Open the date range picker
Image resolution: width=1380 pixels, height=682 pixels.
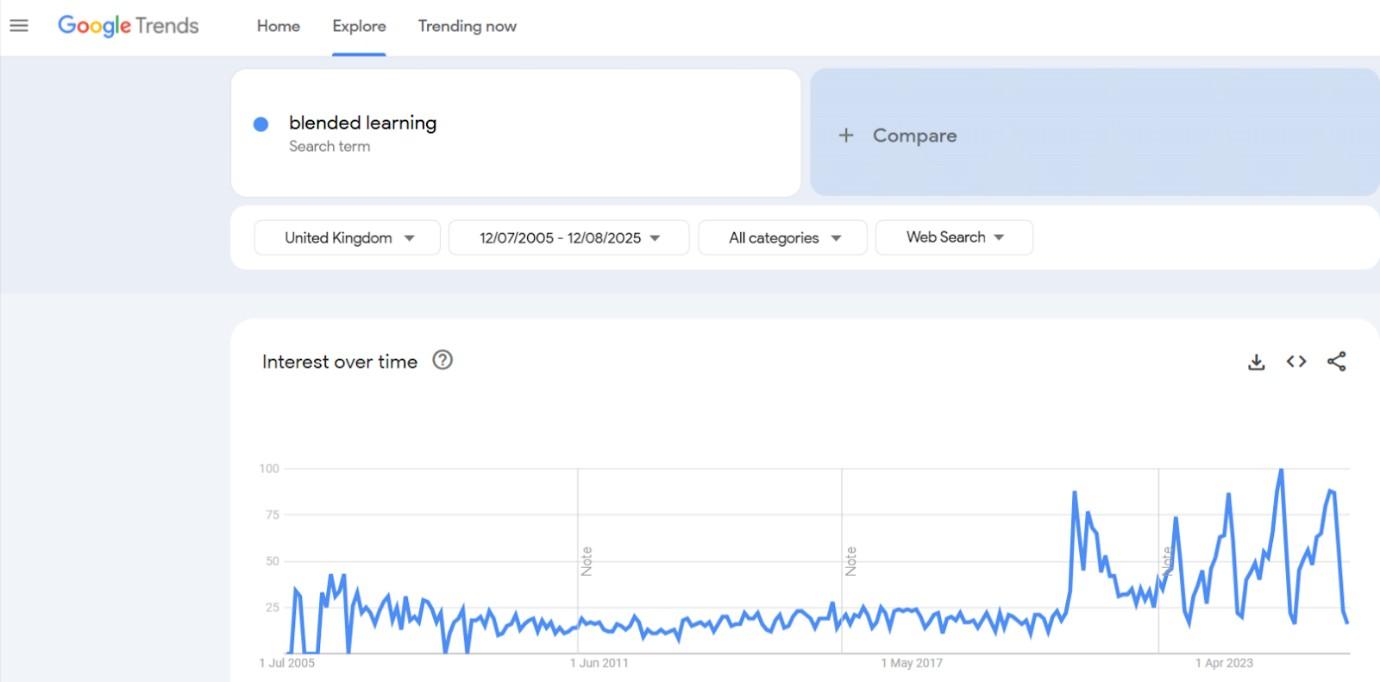(x=568, y=238)
